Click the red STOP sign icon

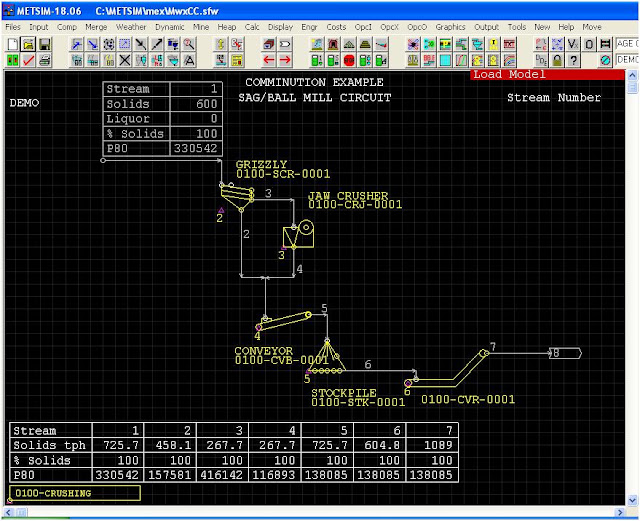click(x=349, y=60)
